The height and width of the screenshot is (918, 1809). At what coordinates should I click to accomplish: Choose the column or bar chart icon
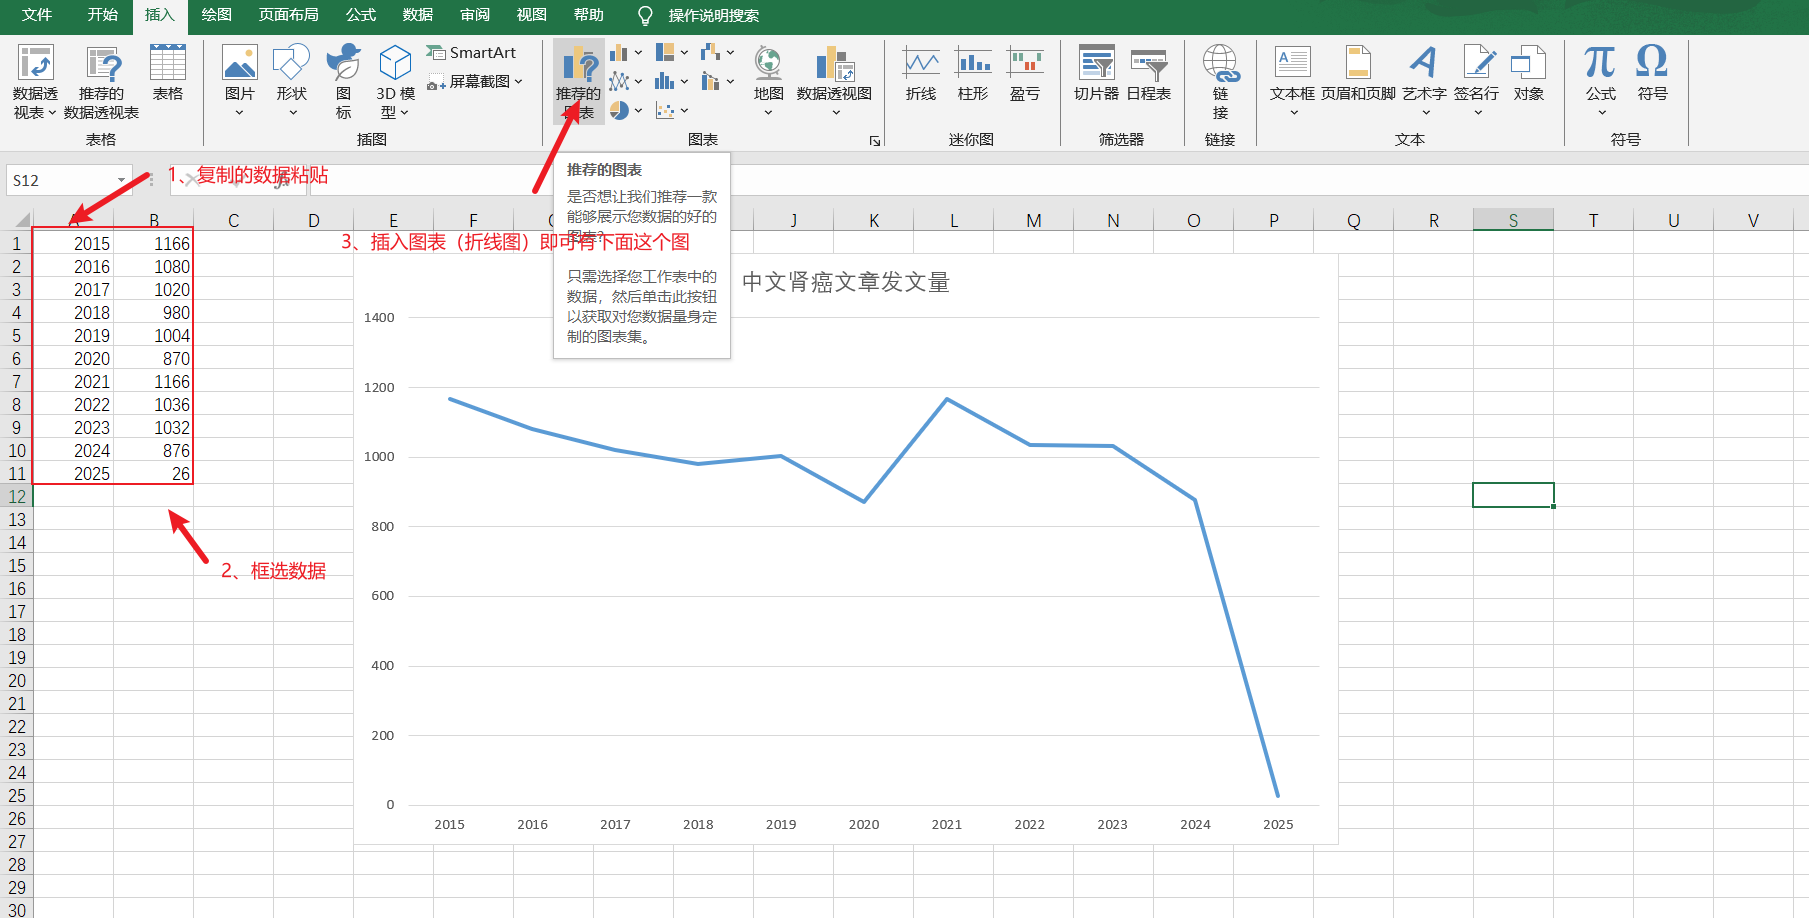[x=619, y=52]
